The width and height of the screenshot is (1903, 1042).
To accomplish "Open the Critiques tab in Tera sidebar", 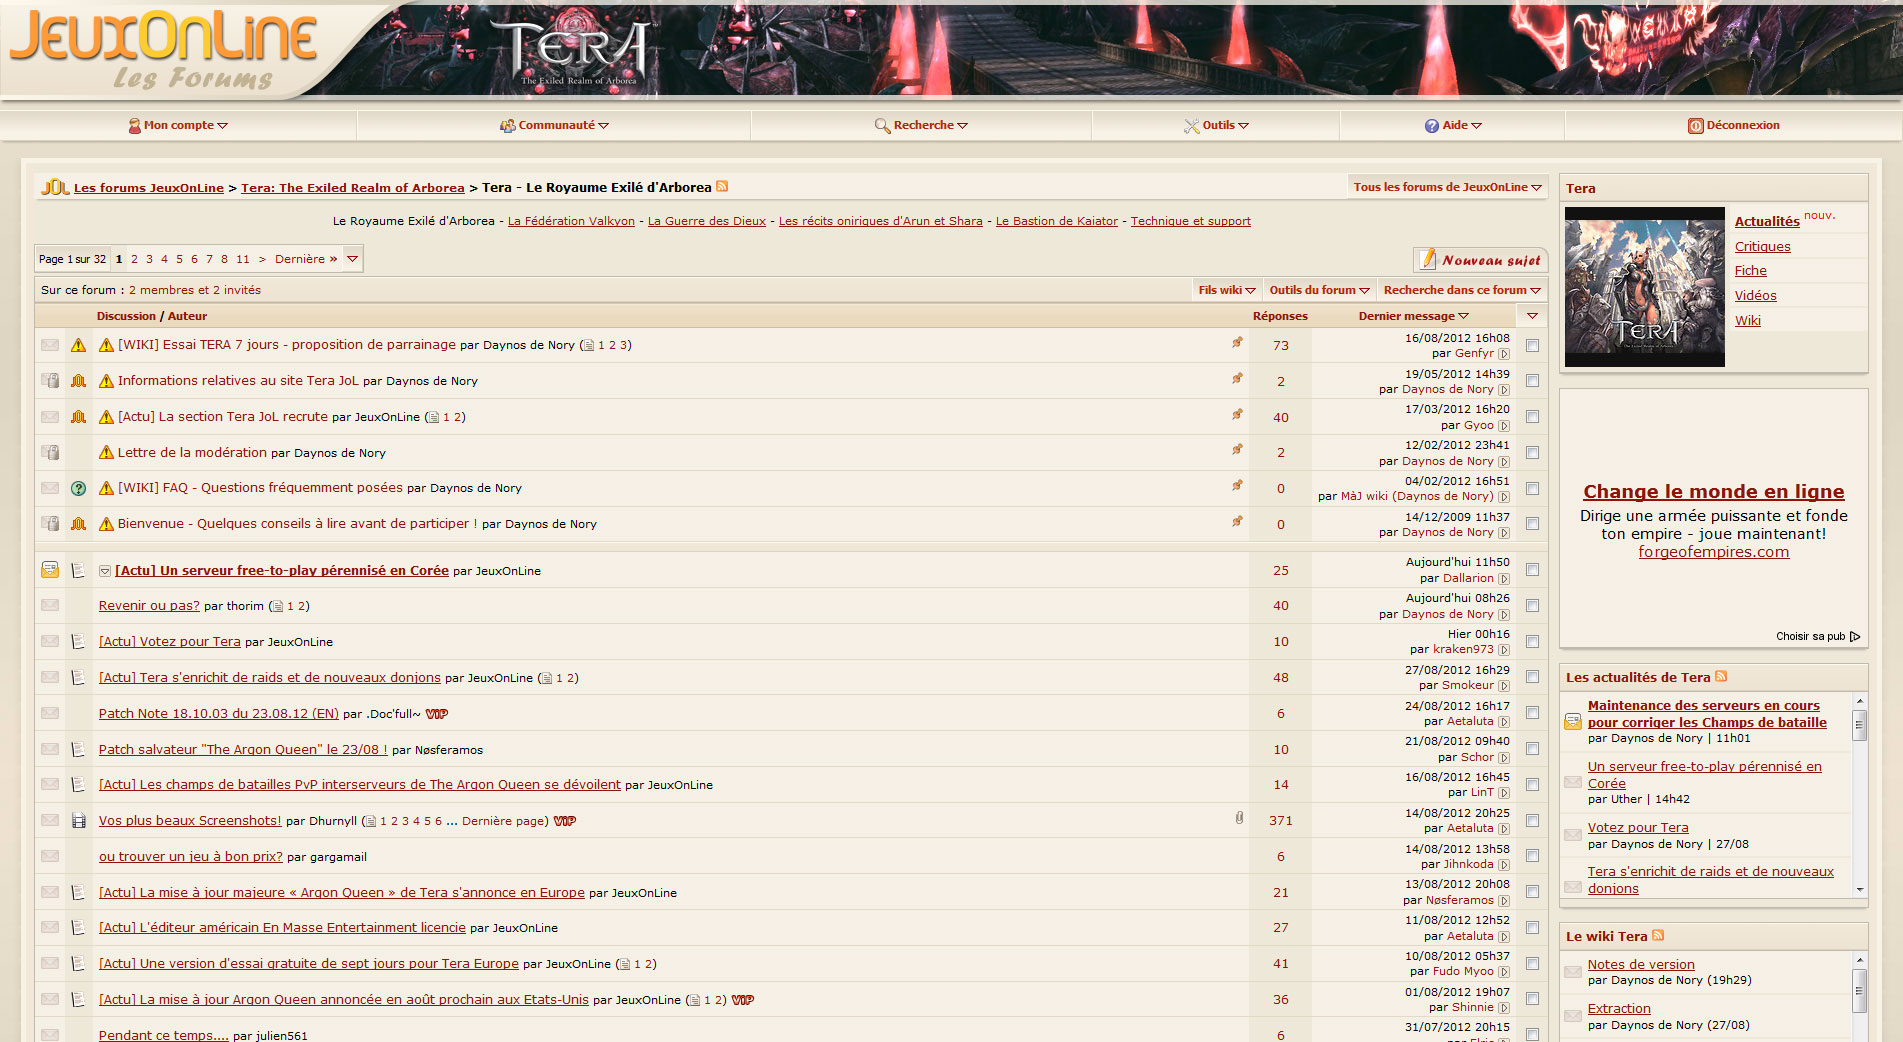I will [x=1762, y=246].
